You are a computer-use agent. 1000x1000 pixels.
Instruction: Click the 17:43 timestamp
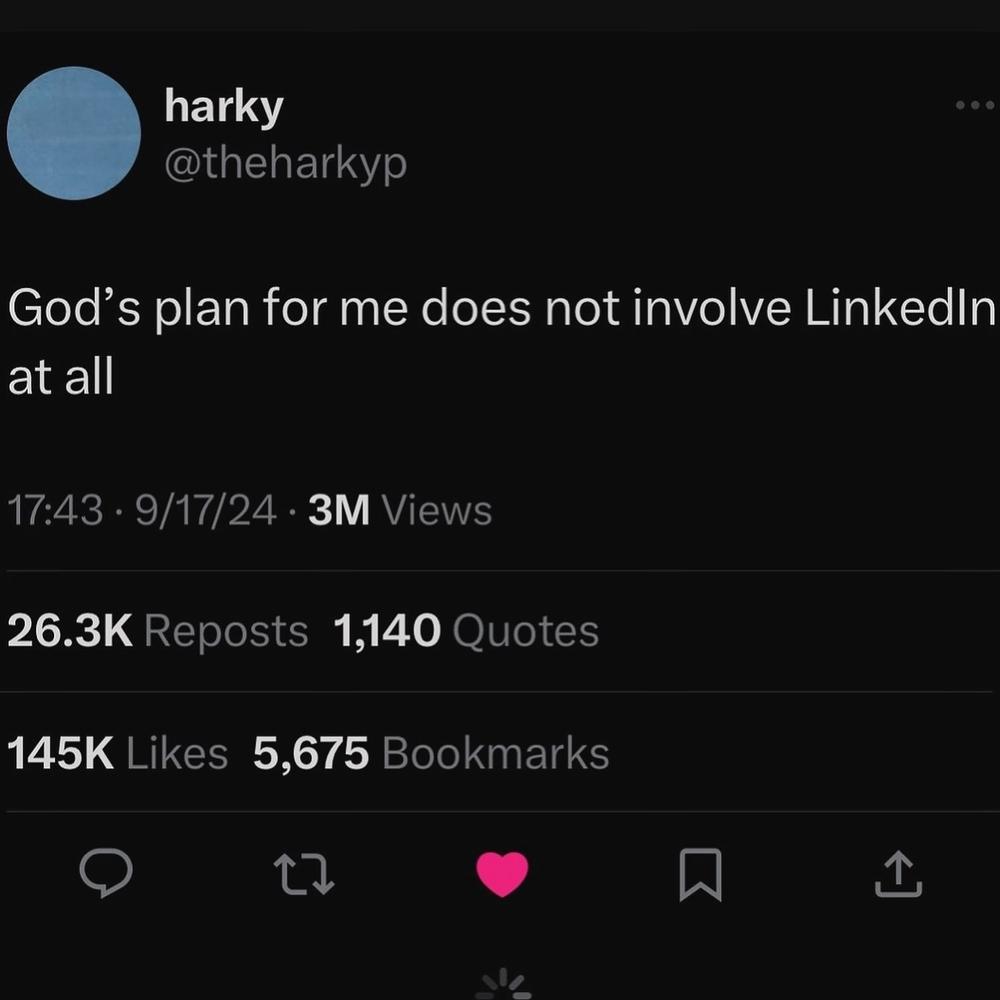(55, 511)
